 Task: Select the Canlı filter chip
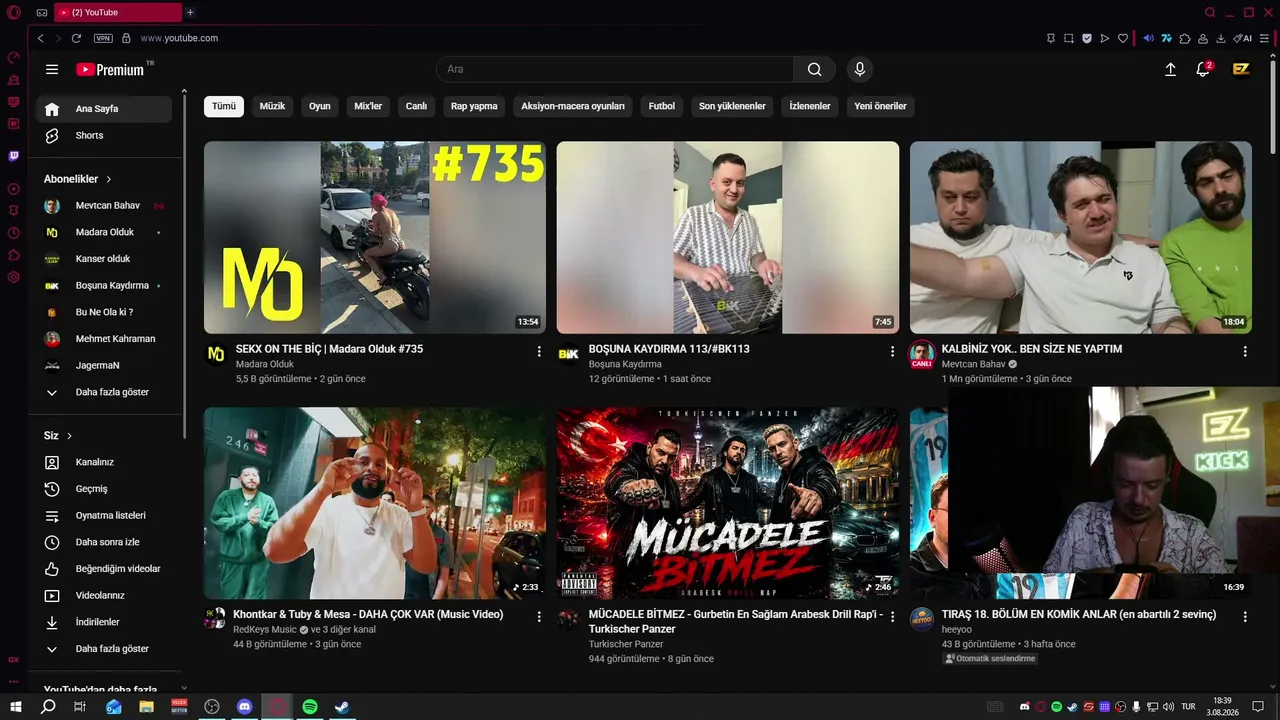(416, 106)
